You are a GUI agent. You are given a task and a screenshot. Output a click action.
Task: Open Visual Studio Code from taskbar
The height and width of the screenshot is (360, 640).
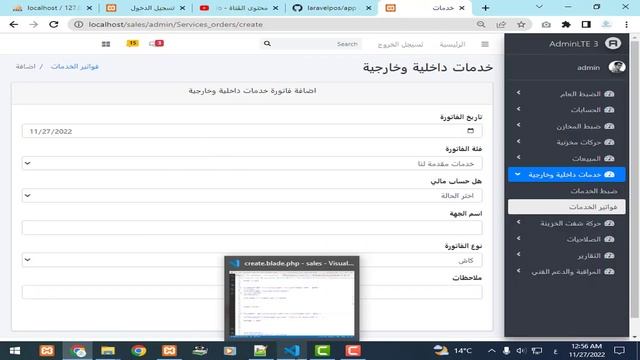(x=291, y=351)
